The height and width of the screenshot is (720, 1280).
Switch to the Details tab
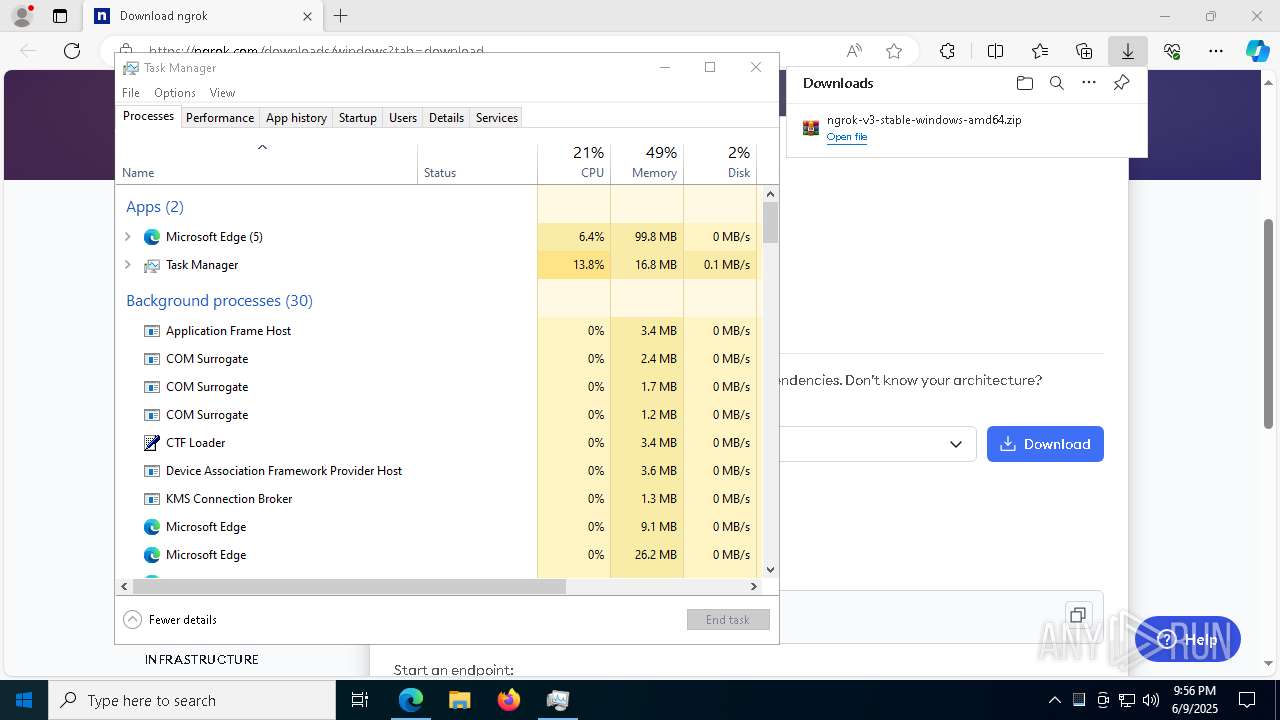click(x=446, y=117)
